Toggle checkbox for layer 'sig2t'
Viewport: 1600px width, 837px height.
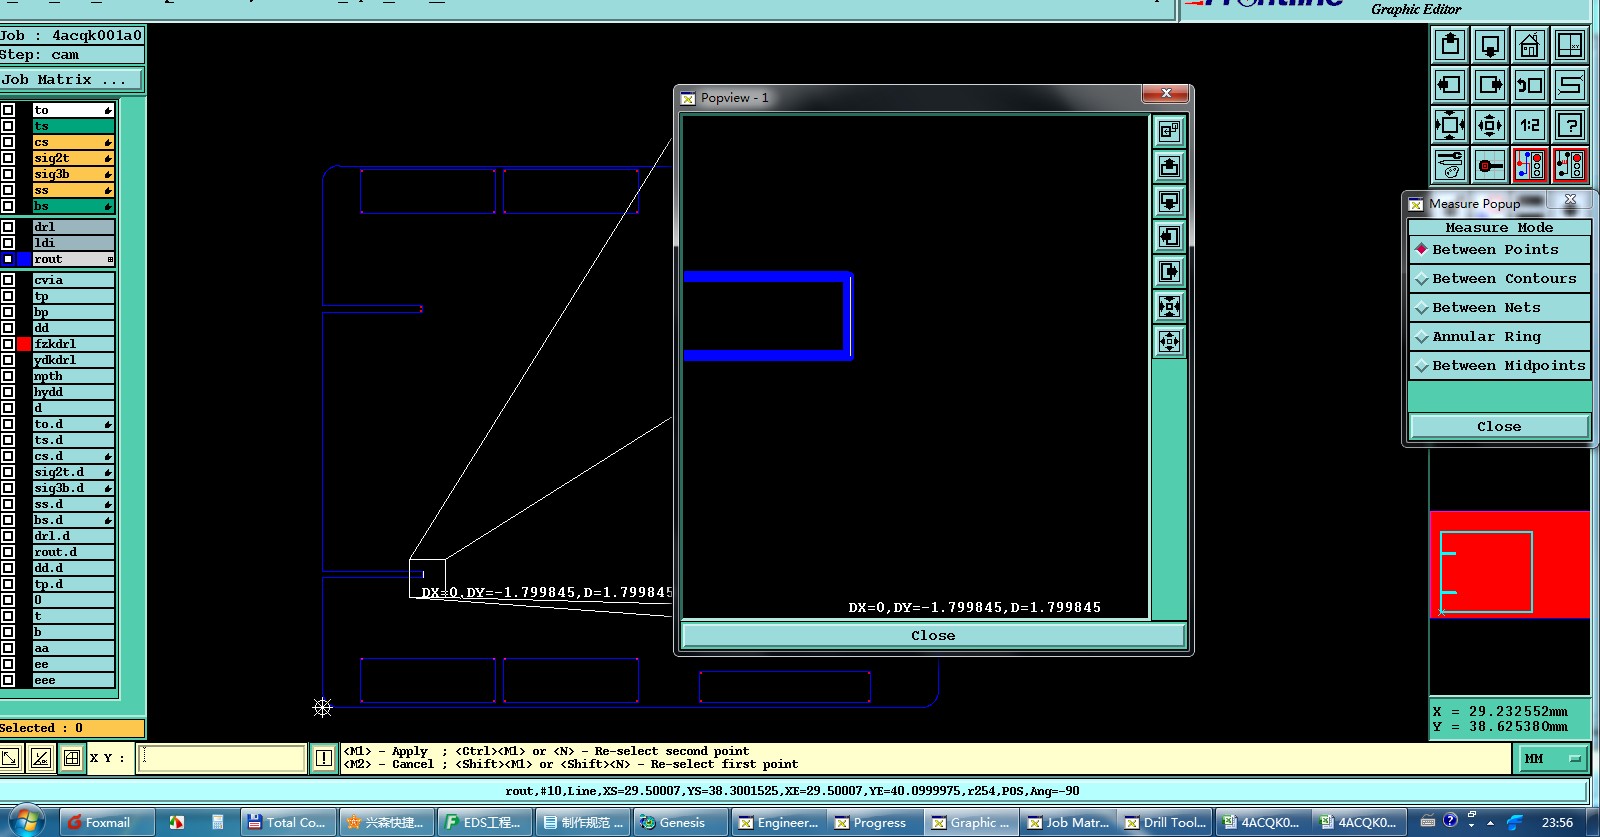[x=8, y=158]
